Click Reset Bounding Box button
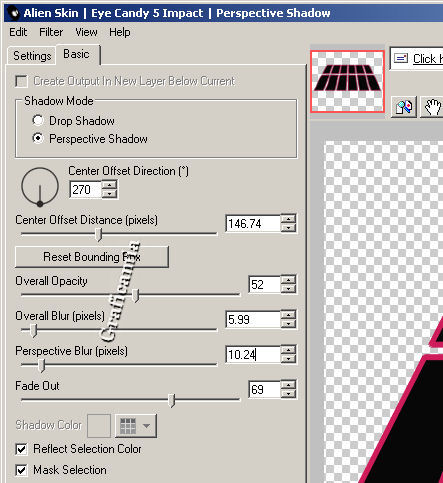The height and width of the screenshot is (483, 443). (92, 257)
